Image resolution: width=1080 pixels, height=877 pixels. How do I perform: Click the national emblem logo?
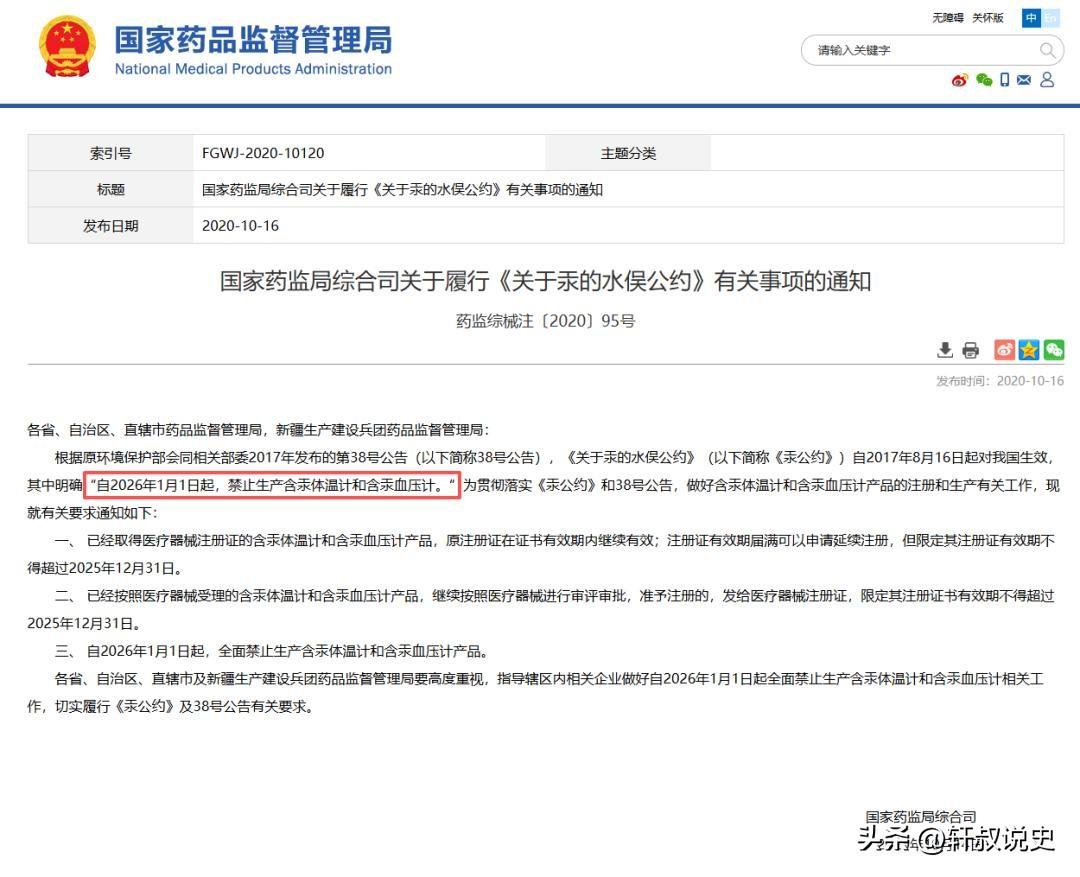pyautogui.click(x=67, y=47)
